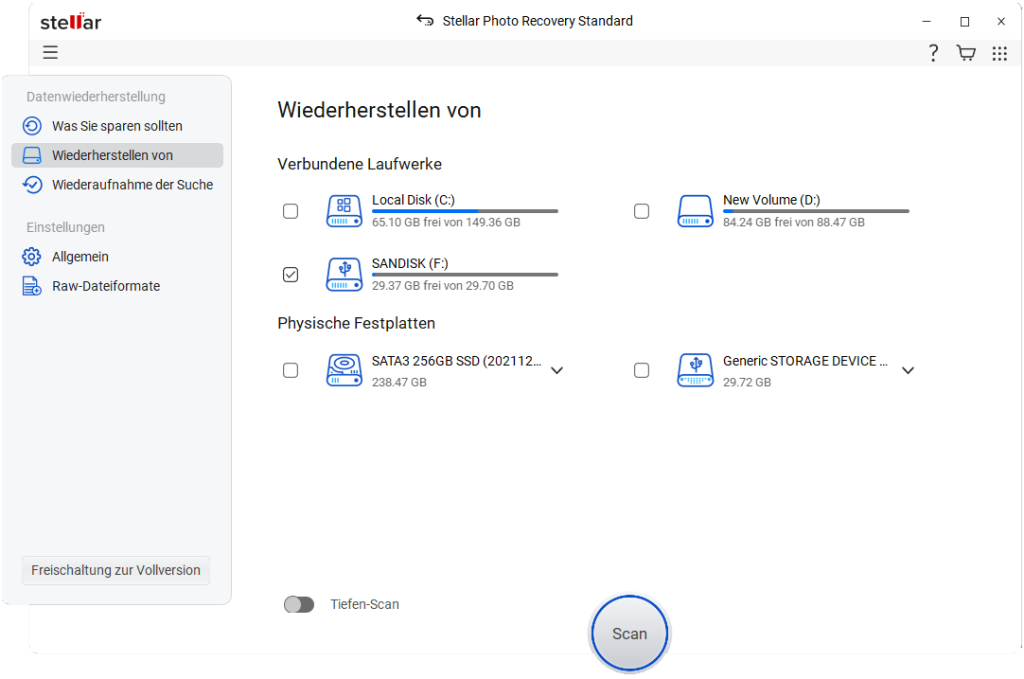
Task: Select Was Sie sparen sollten
Action: 117,126
